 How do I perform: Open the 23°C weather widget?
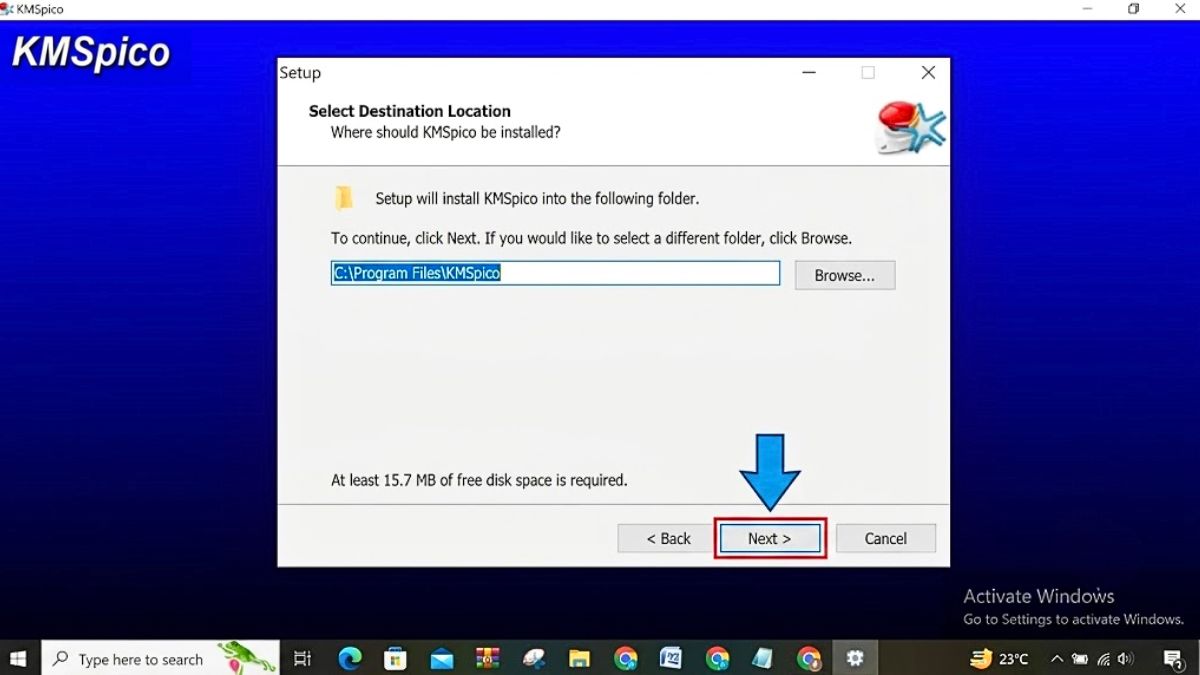(999, 658)
